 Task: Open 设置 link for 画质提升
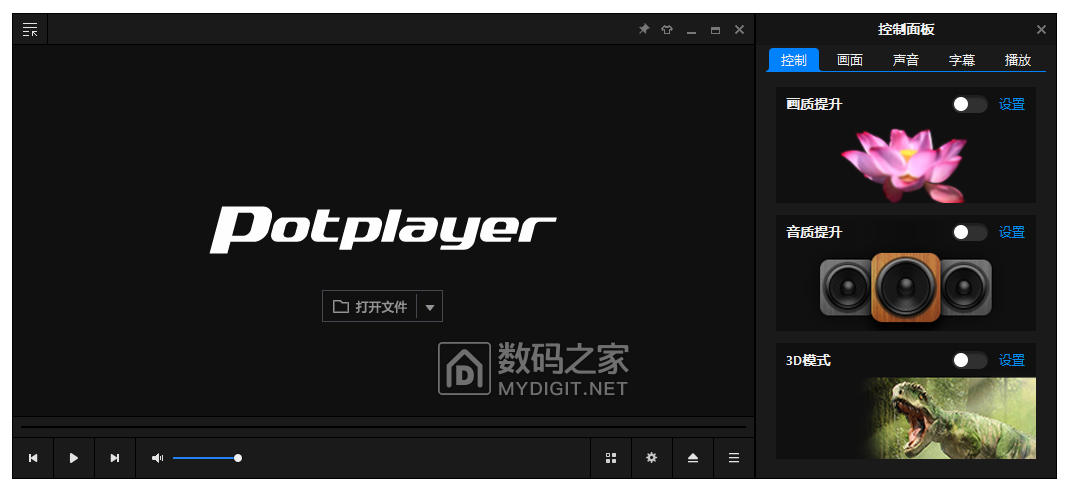pos(1012,104)
